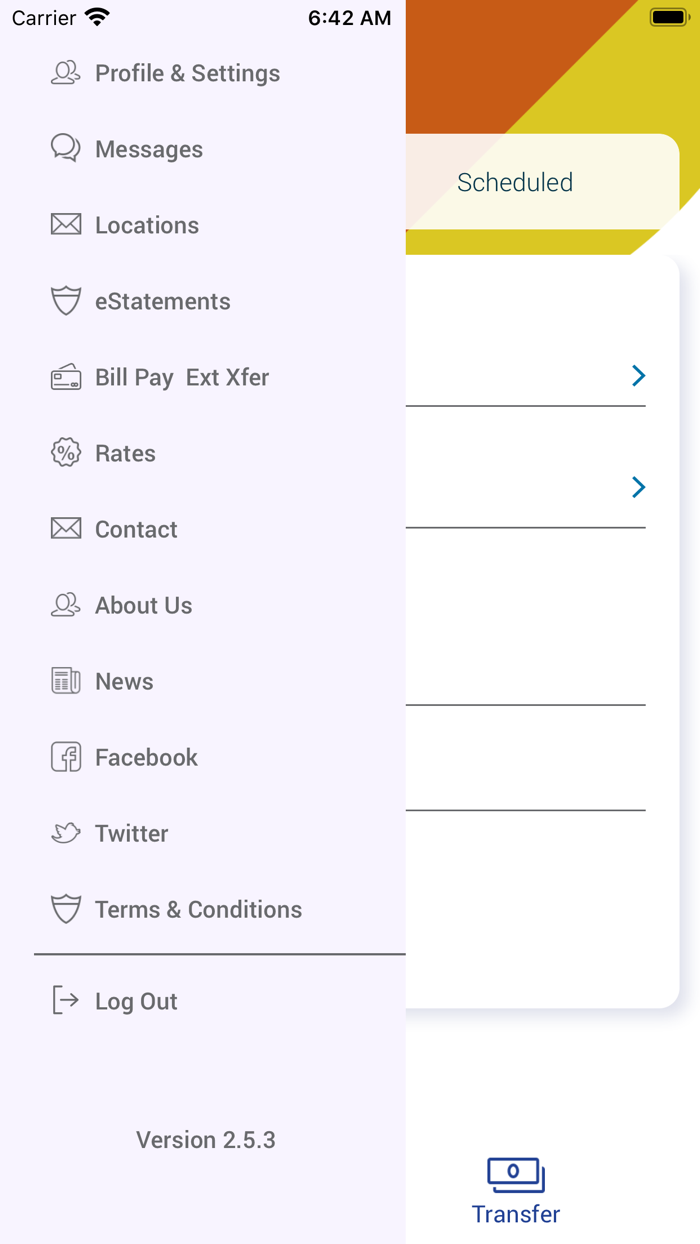Tap the Transfer money icon
Viewport: 700px width, 1244px height.
516,1175
